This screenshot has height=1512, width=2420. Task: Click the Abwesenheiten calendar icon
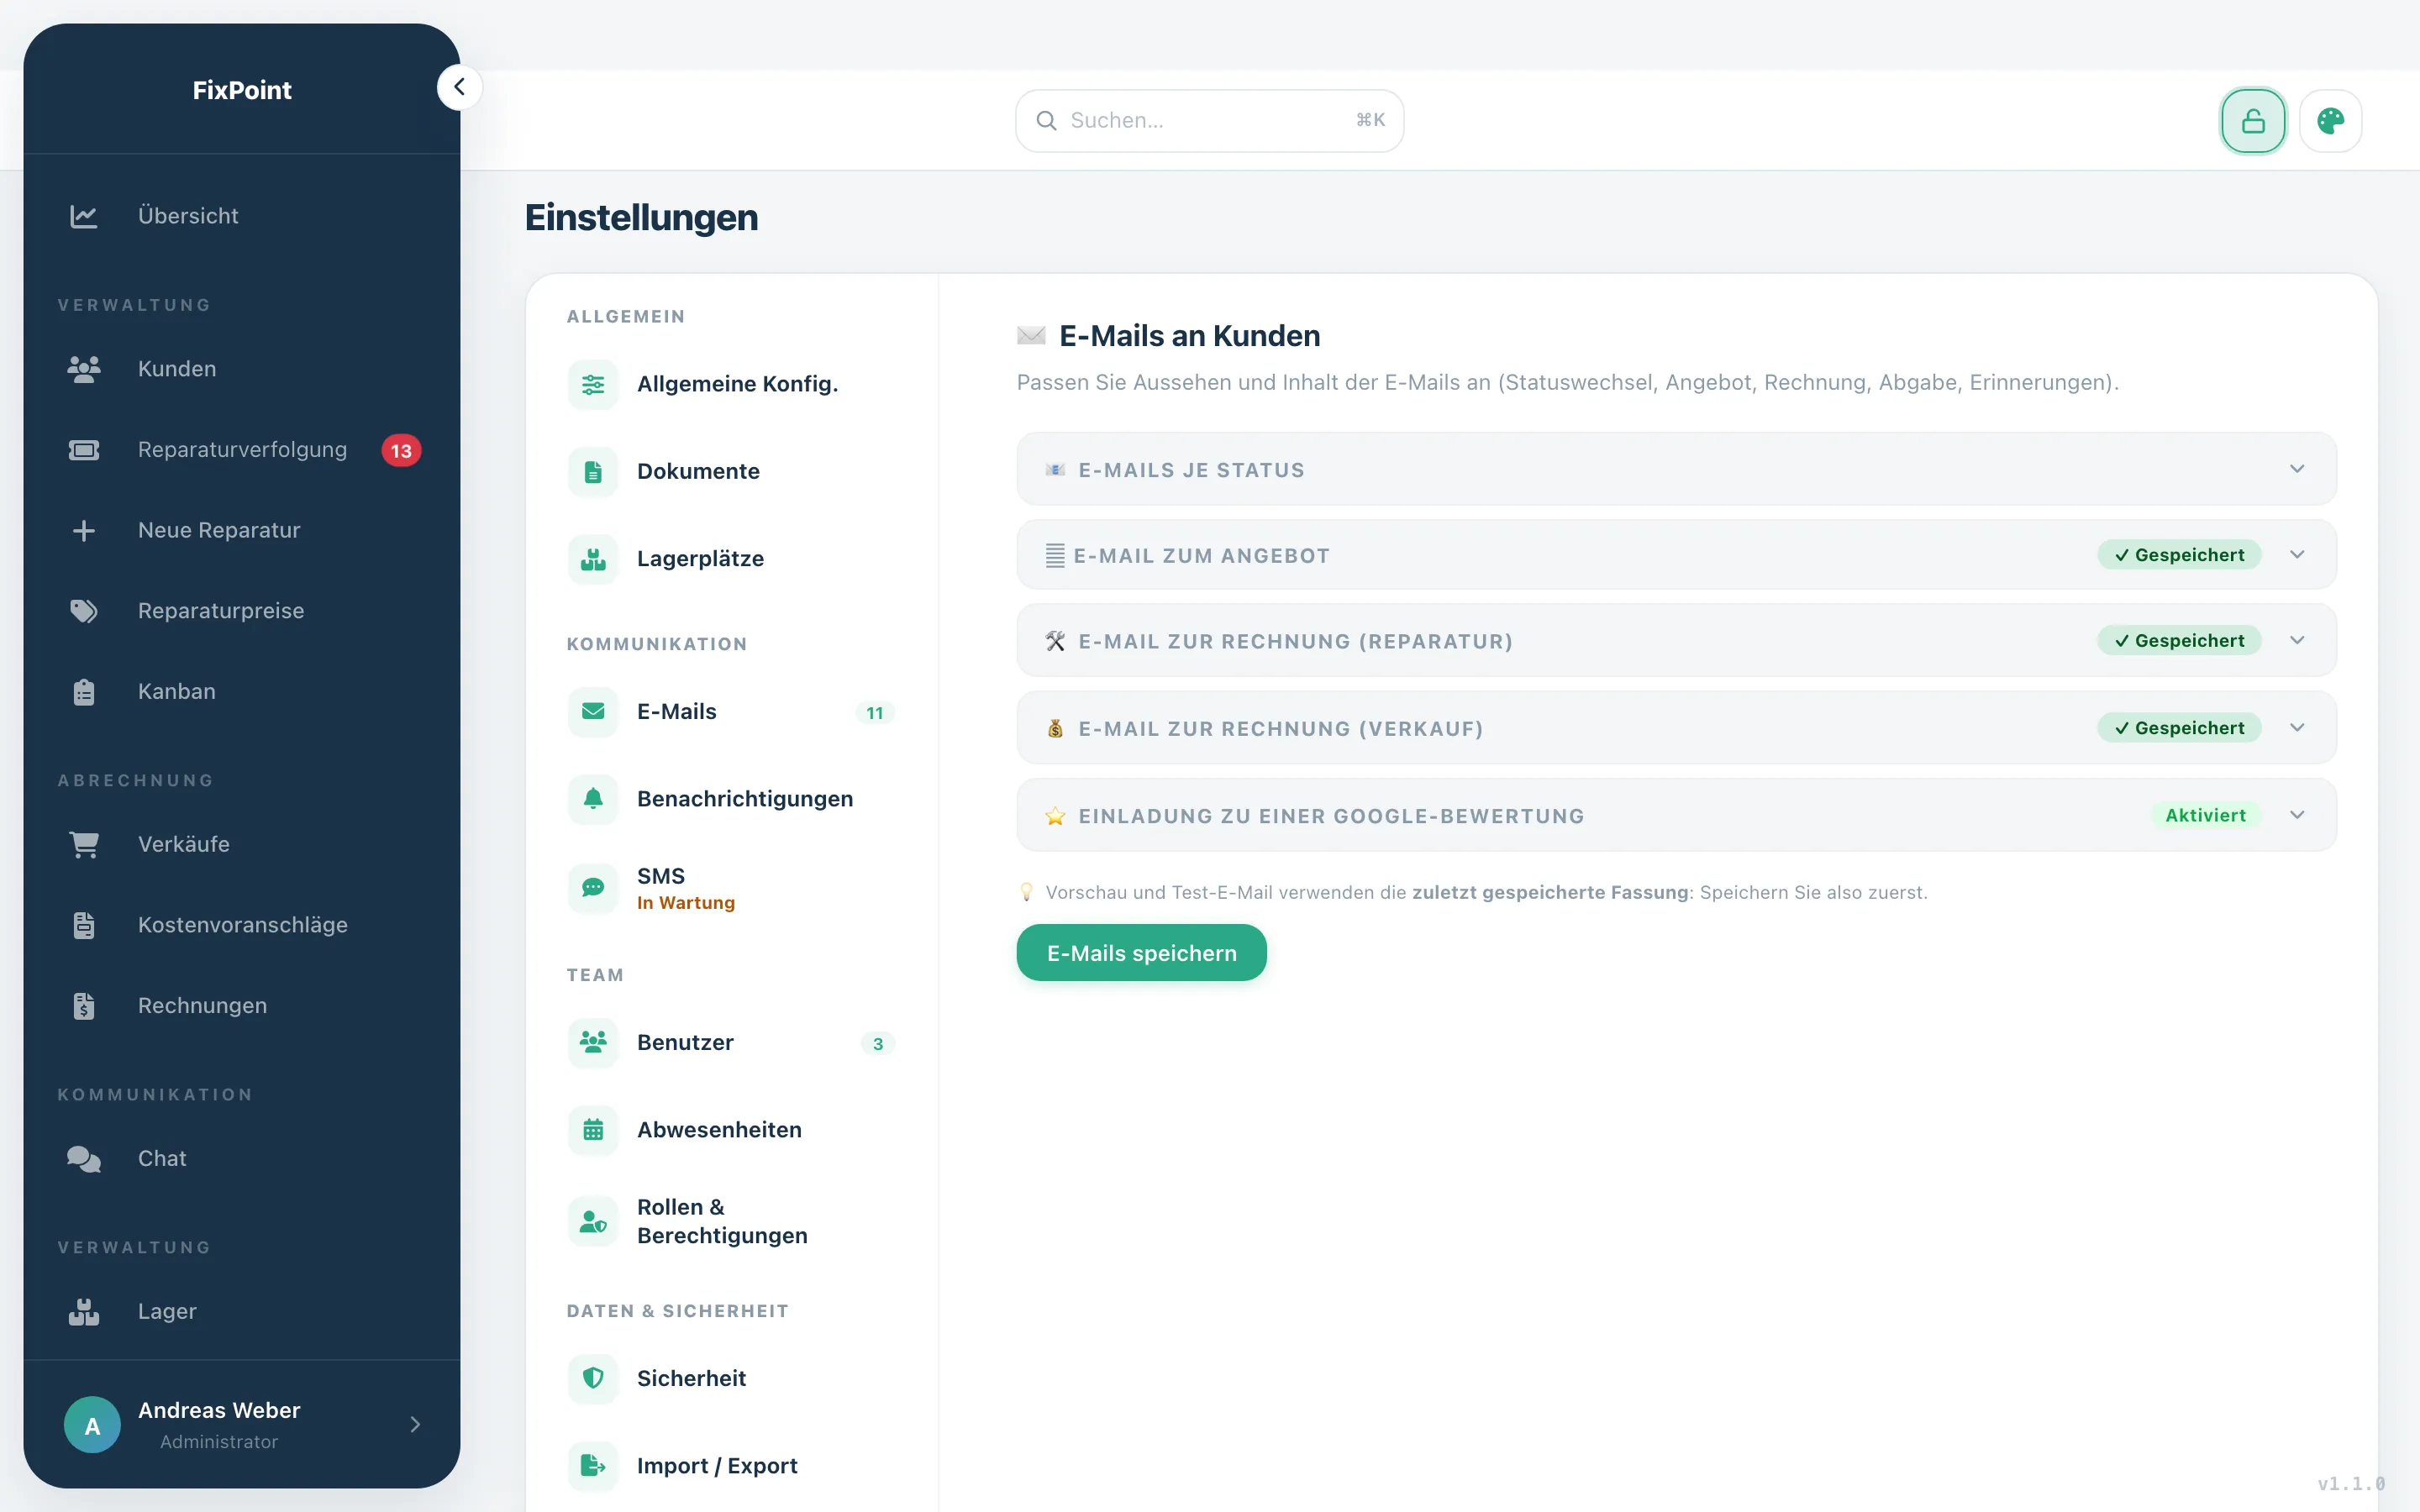tap(593, 1130)
